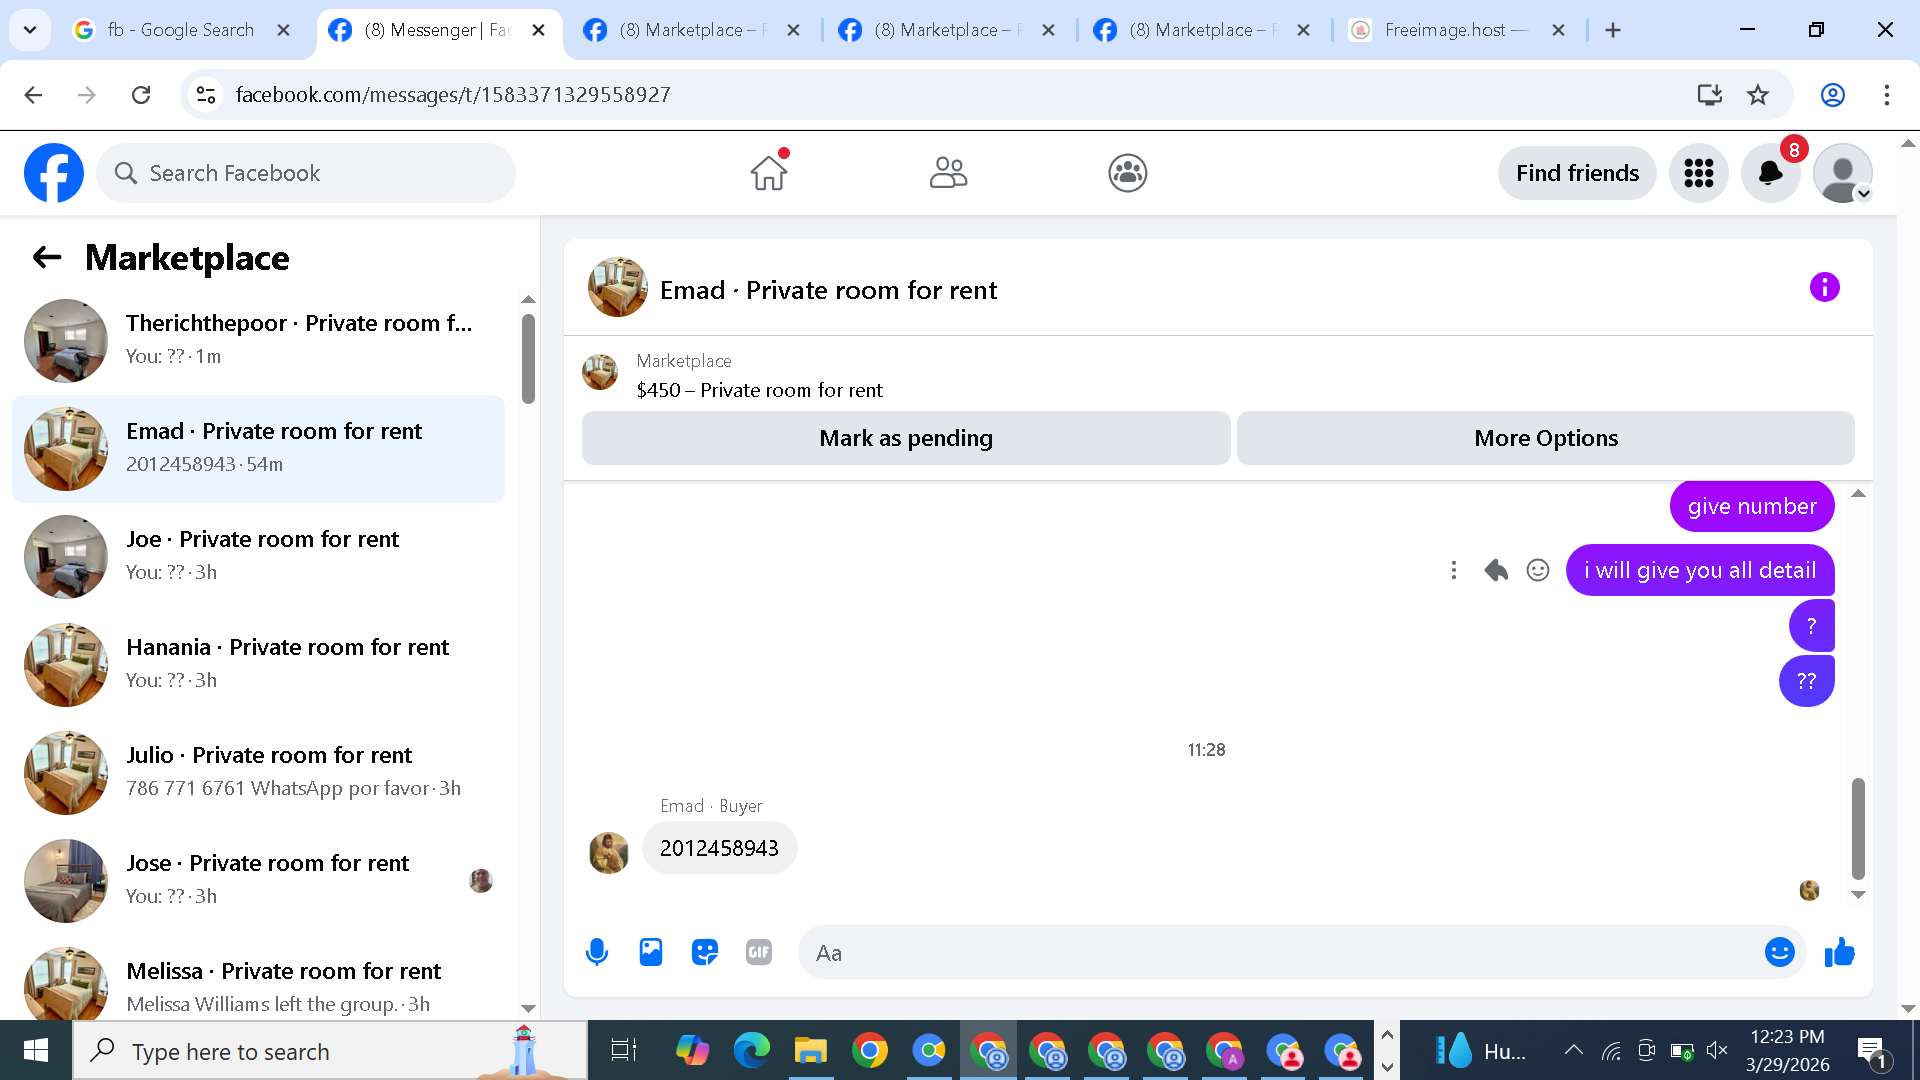Open a new browser tab
1920x1080 pixels.
[1613, 30]
